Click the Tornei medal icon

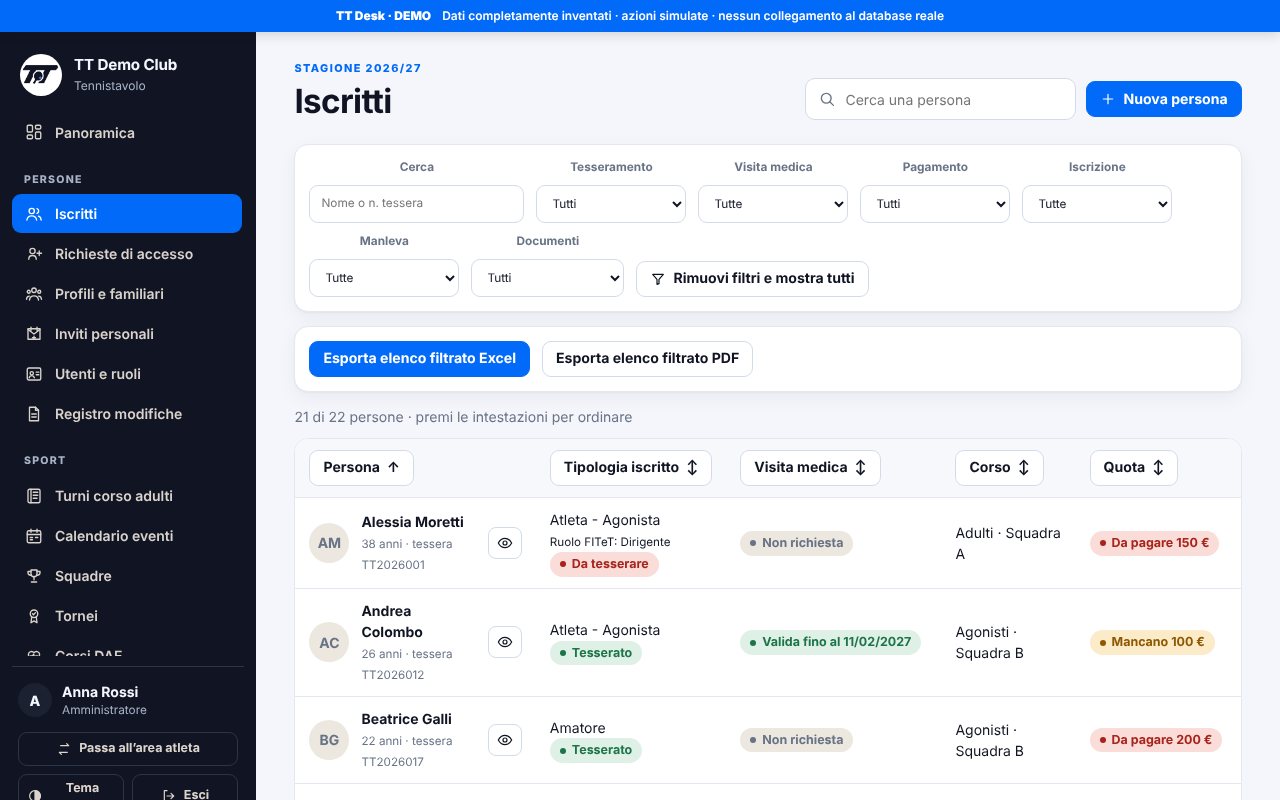pyautogui.click(x=34, y=616)
